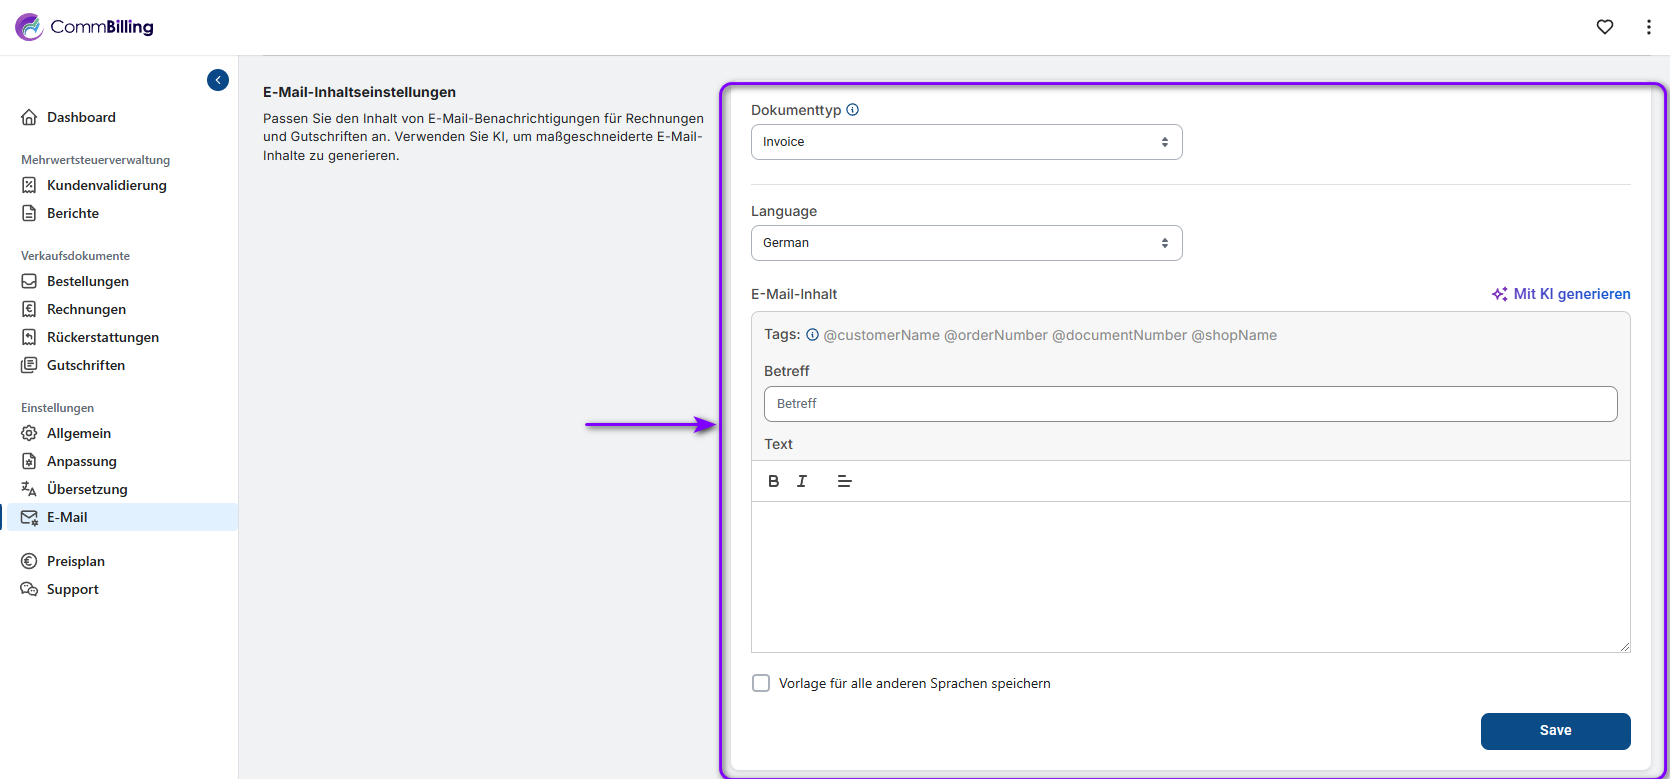Click the heart favorite icon

[1605, 27]
